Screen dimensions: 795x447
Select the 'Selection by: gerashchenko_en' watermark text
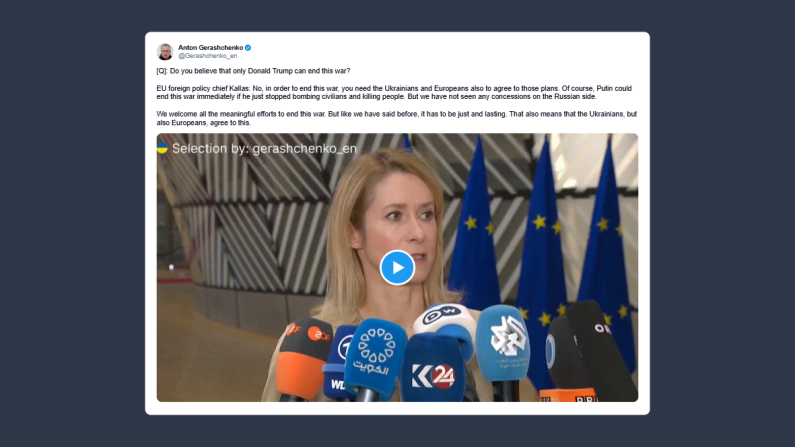pos(264,148)
